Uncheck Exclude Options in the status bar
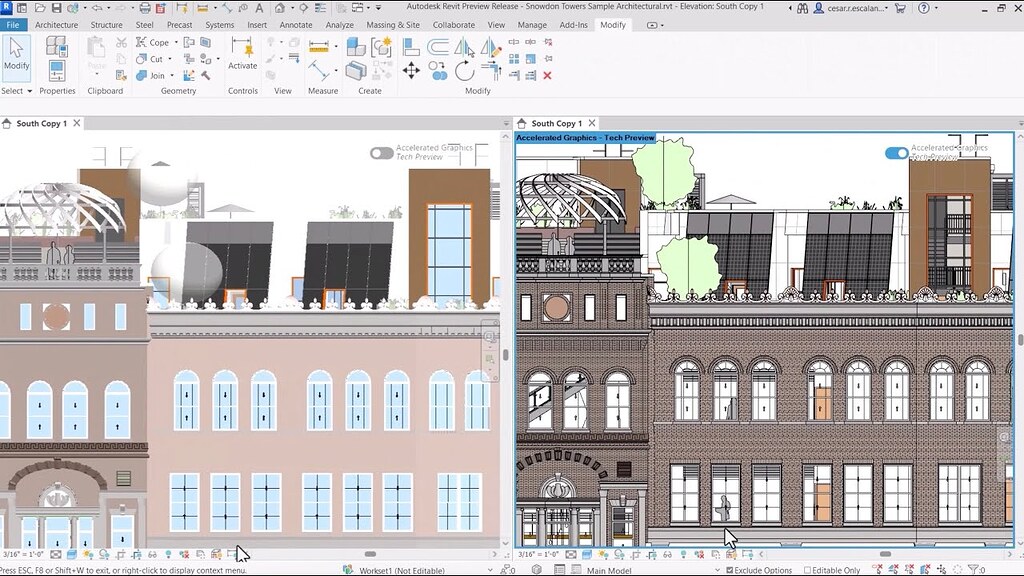Viewport: 1024px width, 576px height. coord(731,569)
